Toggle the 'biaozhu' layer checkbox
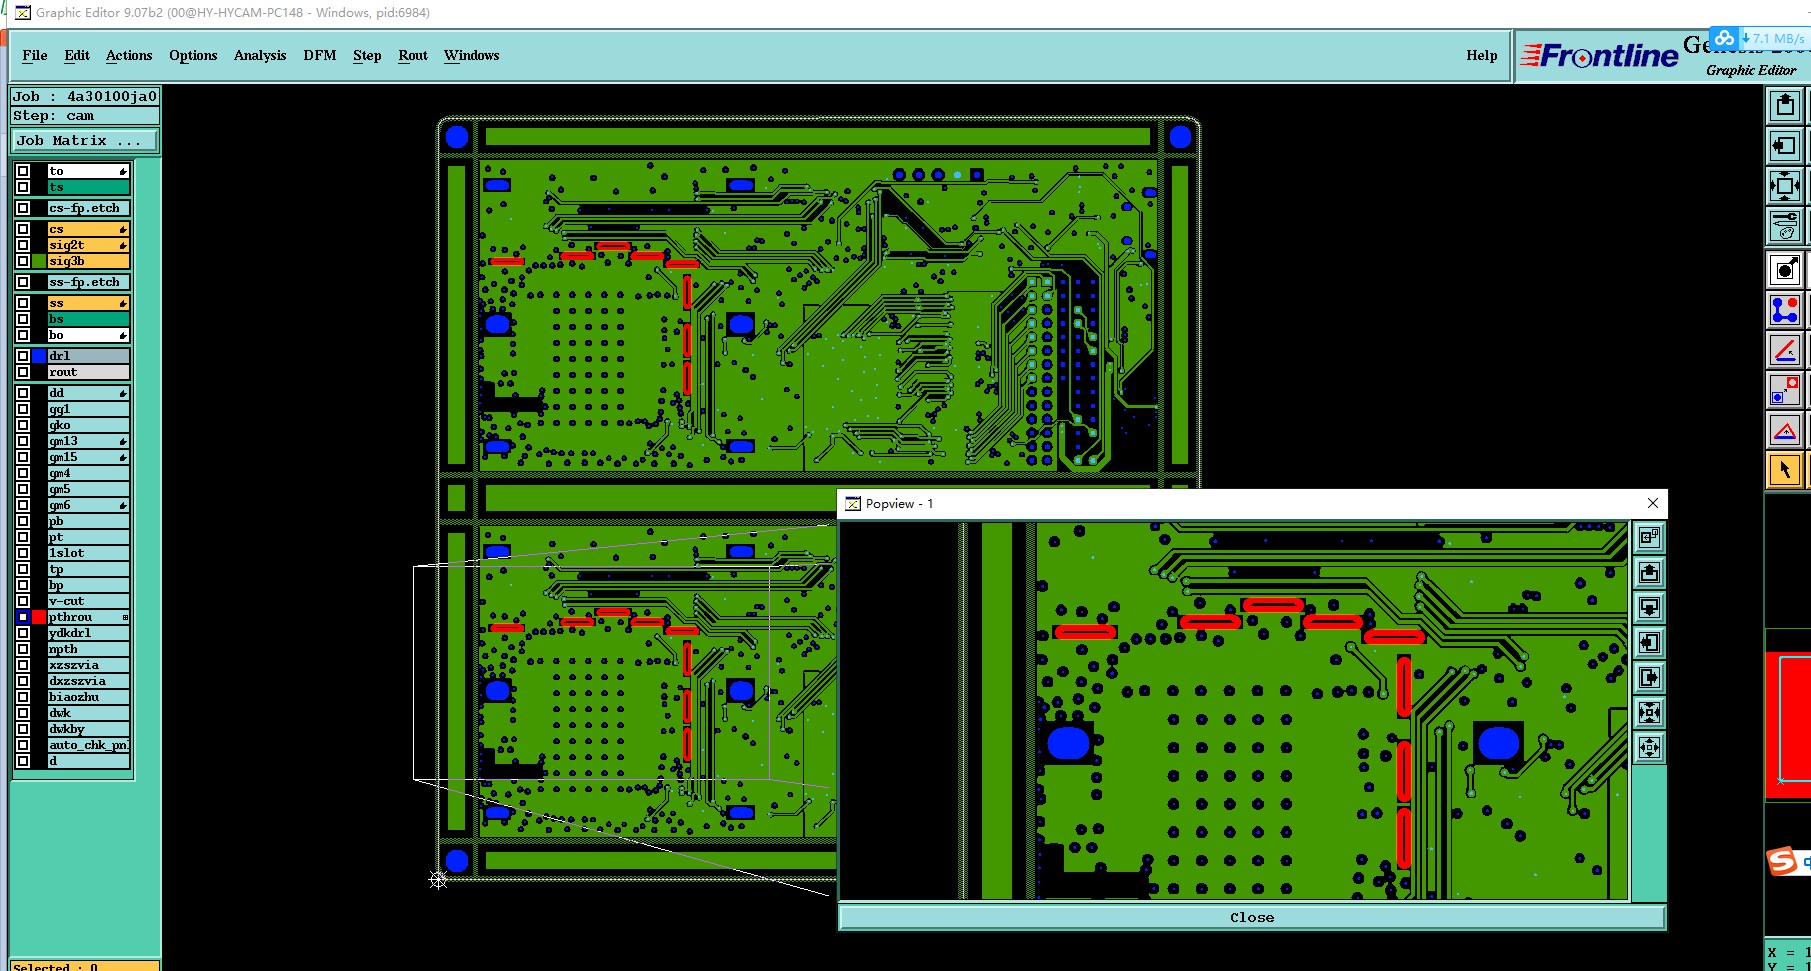Viewport: 1811px width, 971px height. [23, 697]
